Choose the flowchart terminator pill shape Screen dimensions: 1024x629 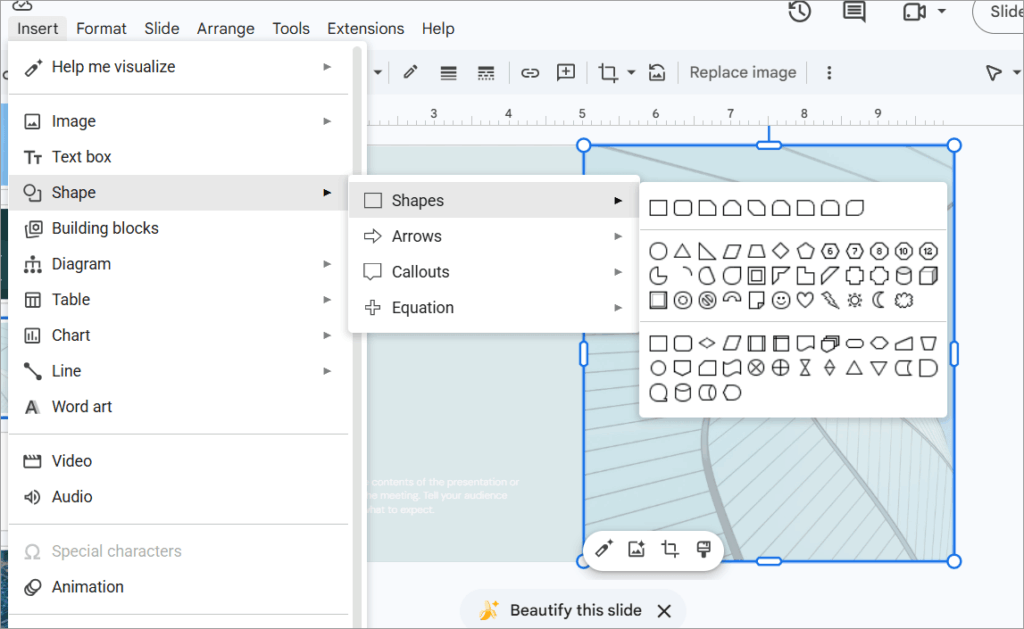tap(854, 343)
